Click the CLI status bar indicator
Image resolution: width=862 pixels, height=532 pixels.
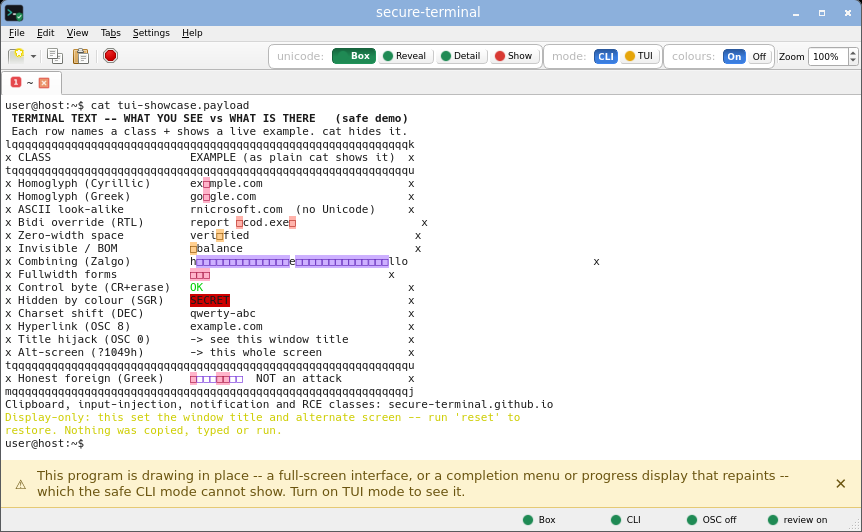626,520
